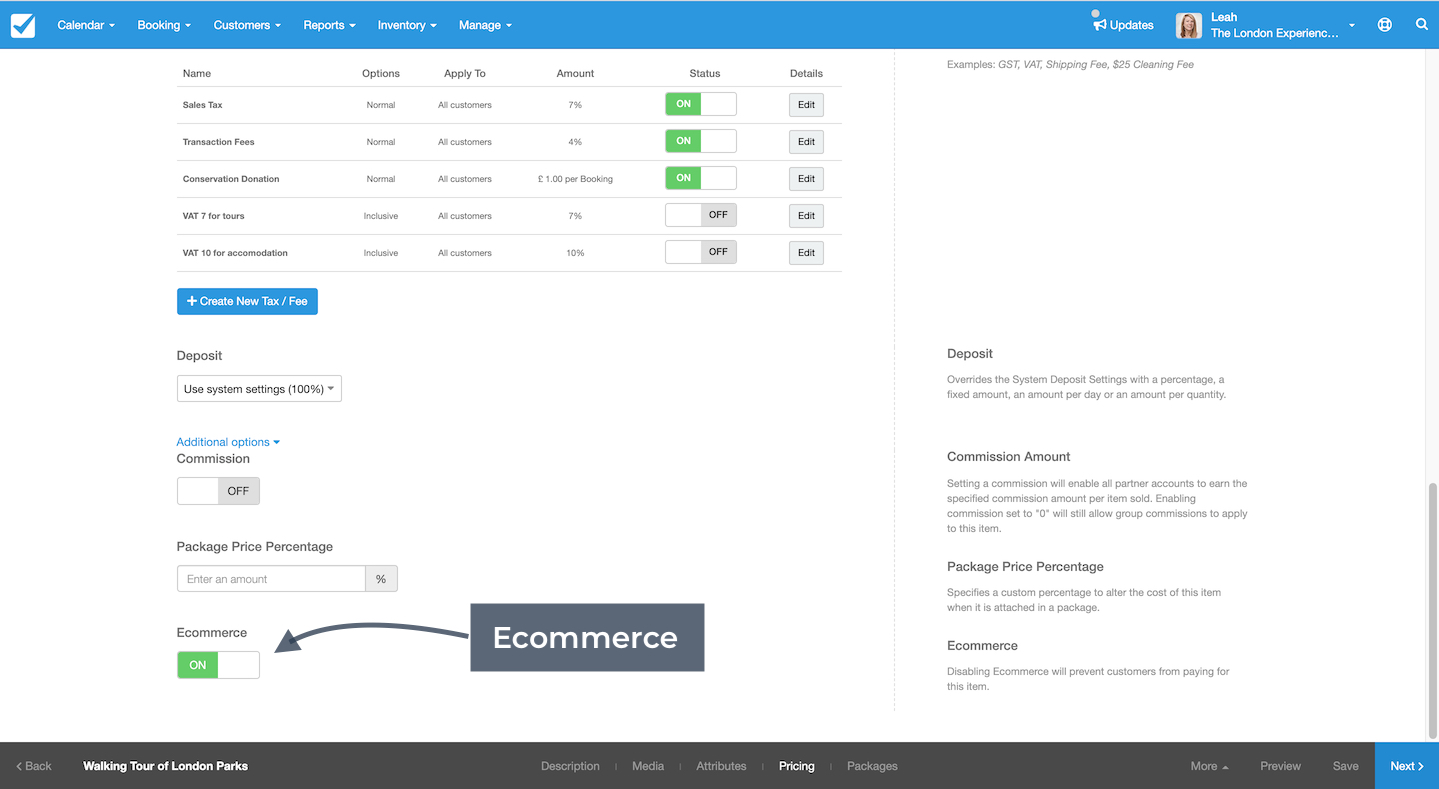The height and width of the screenshot is (789, 1439).
Task: Select the Pricing step
Action: point(797,766)
